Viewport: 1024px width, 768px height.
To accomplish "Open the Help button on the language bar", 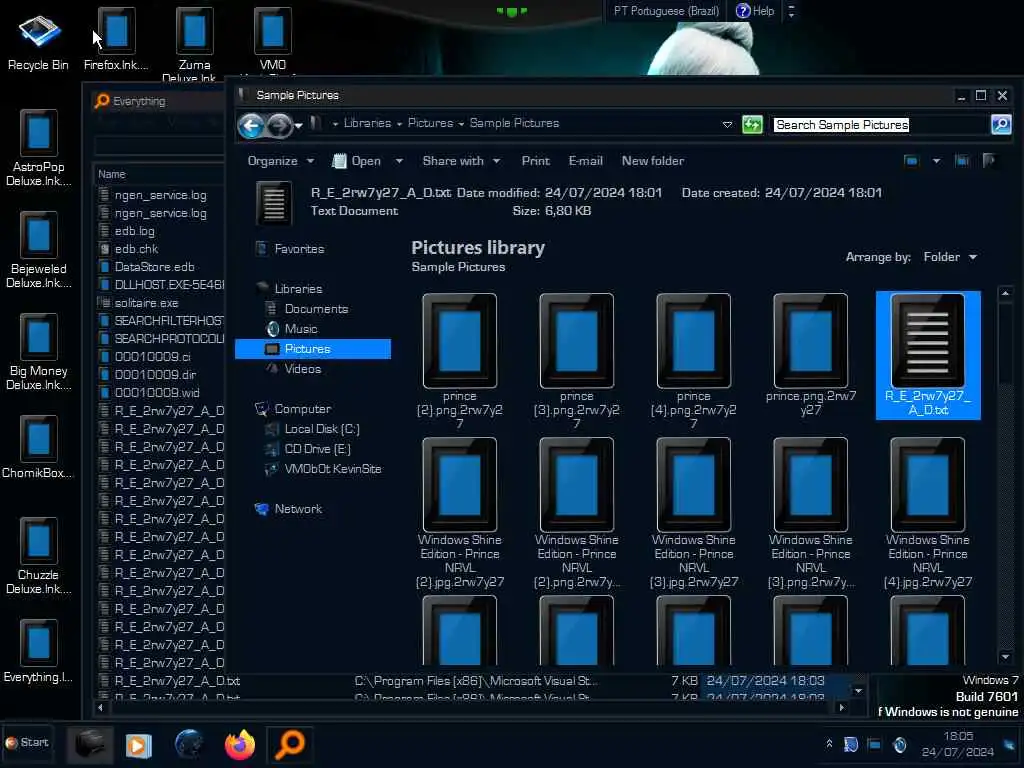I will click(754, 11).
